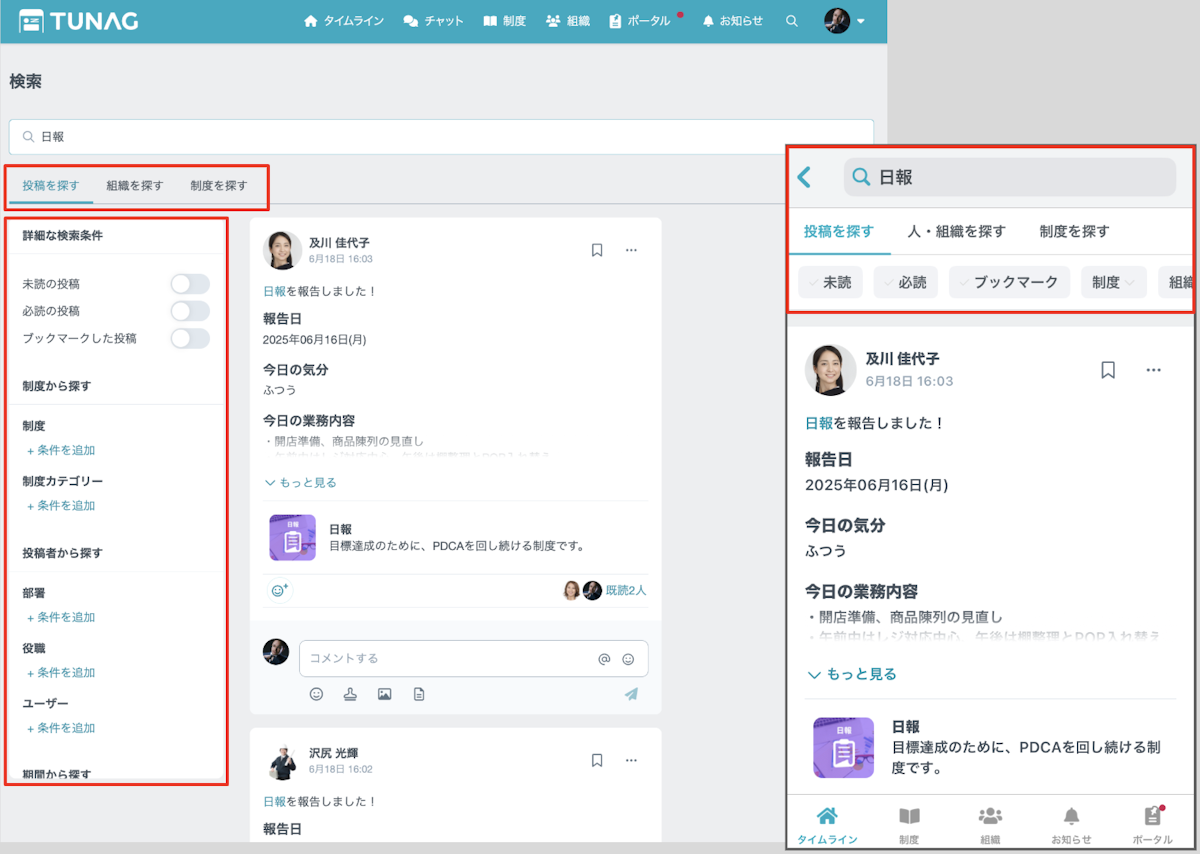Open the 制度 filter chip dropdown in mobile
Image resolution: width=1200 pixels, height=854 pixels.
[x=1112, y=283]
